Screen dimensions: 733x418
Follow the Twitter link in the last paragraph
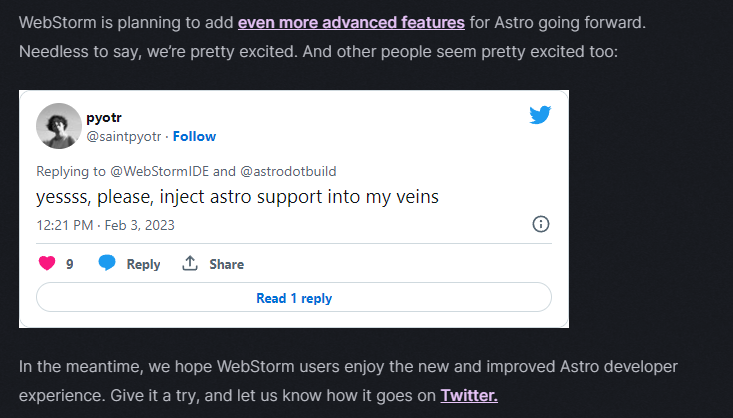pos(469,395)
